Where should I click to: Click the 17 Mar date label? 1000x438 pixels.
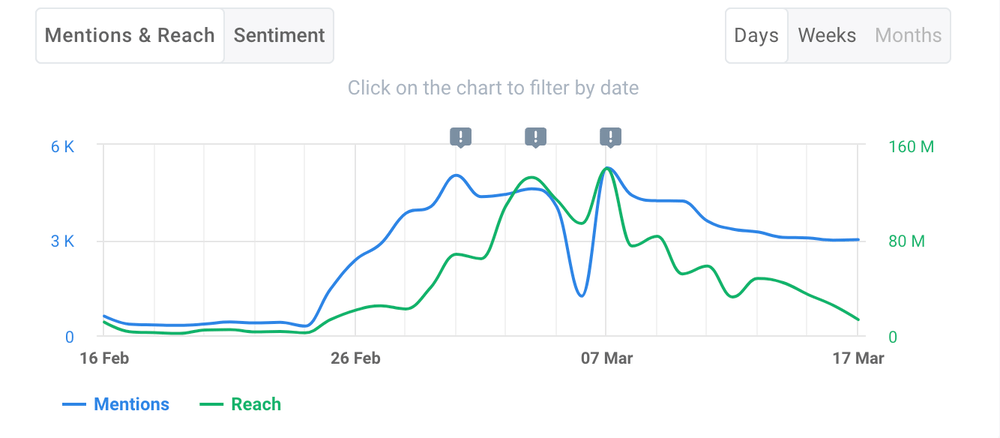[x=858, y=358]
